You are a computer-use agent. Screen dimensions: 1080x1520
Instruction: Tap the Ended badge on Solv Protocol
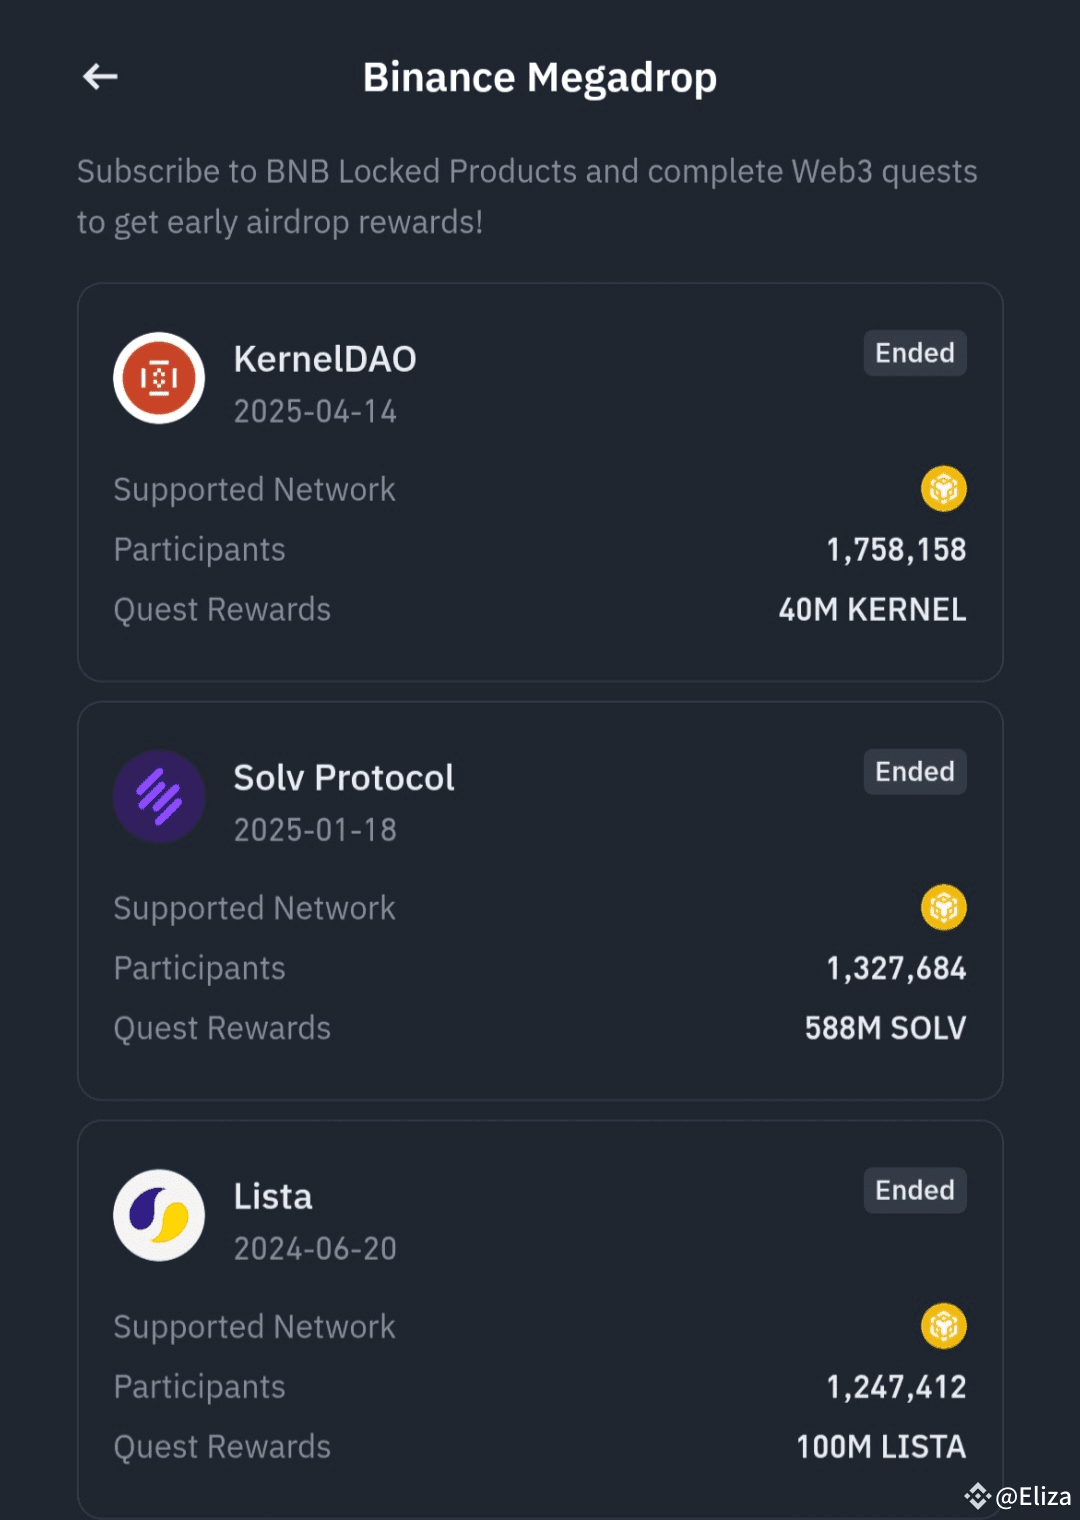914,772
